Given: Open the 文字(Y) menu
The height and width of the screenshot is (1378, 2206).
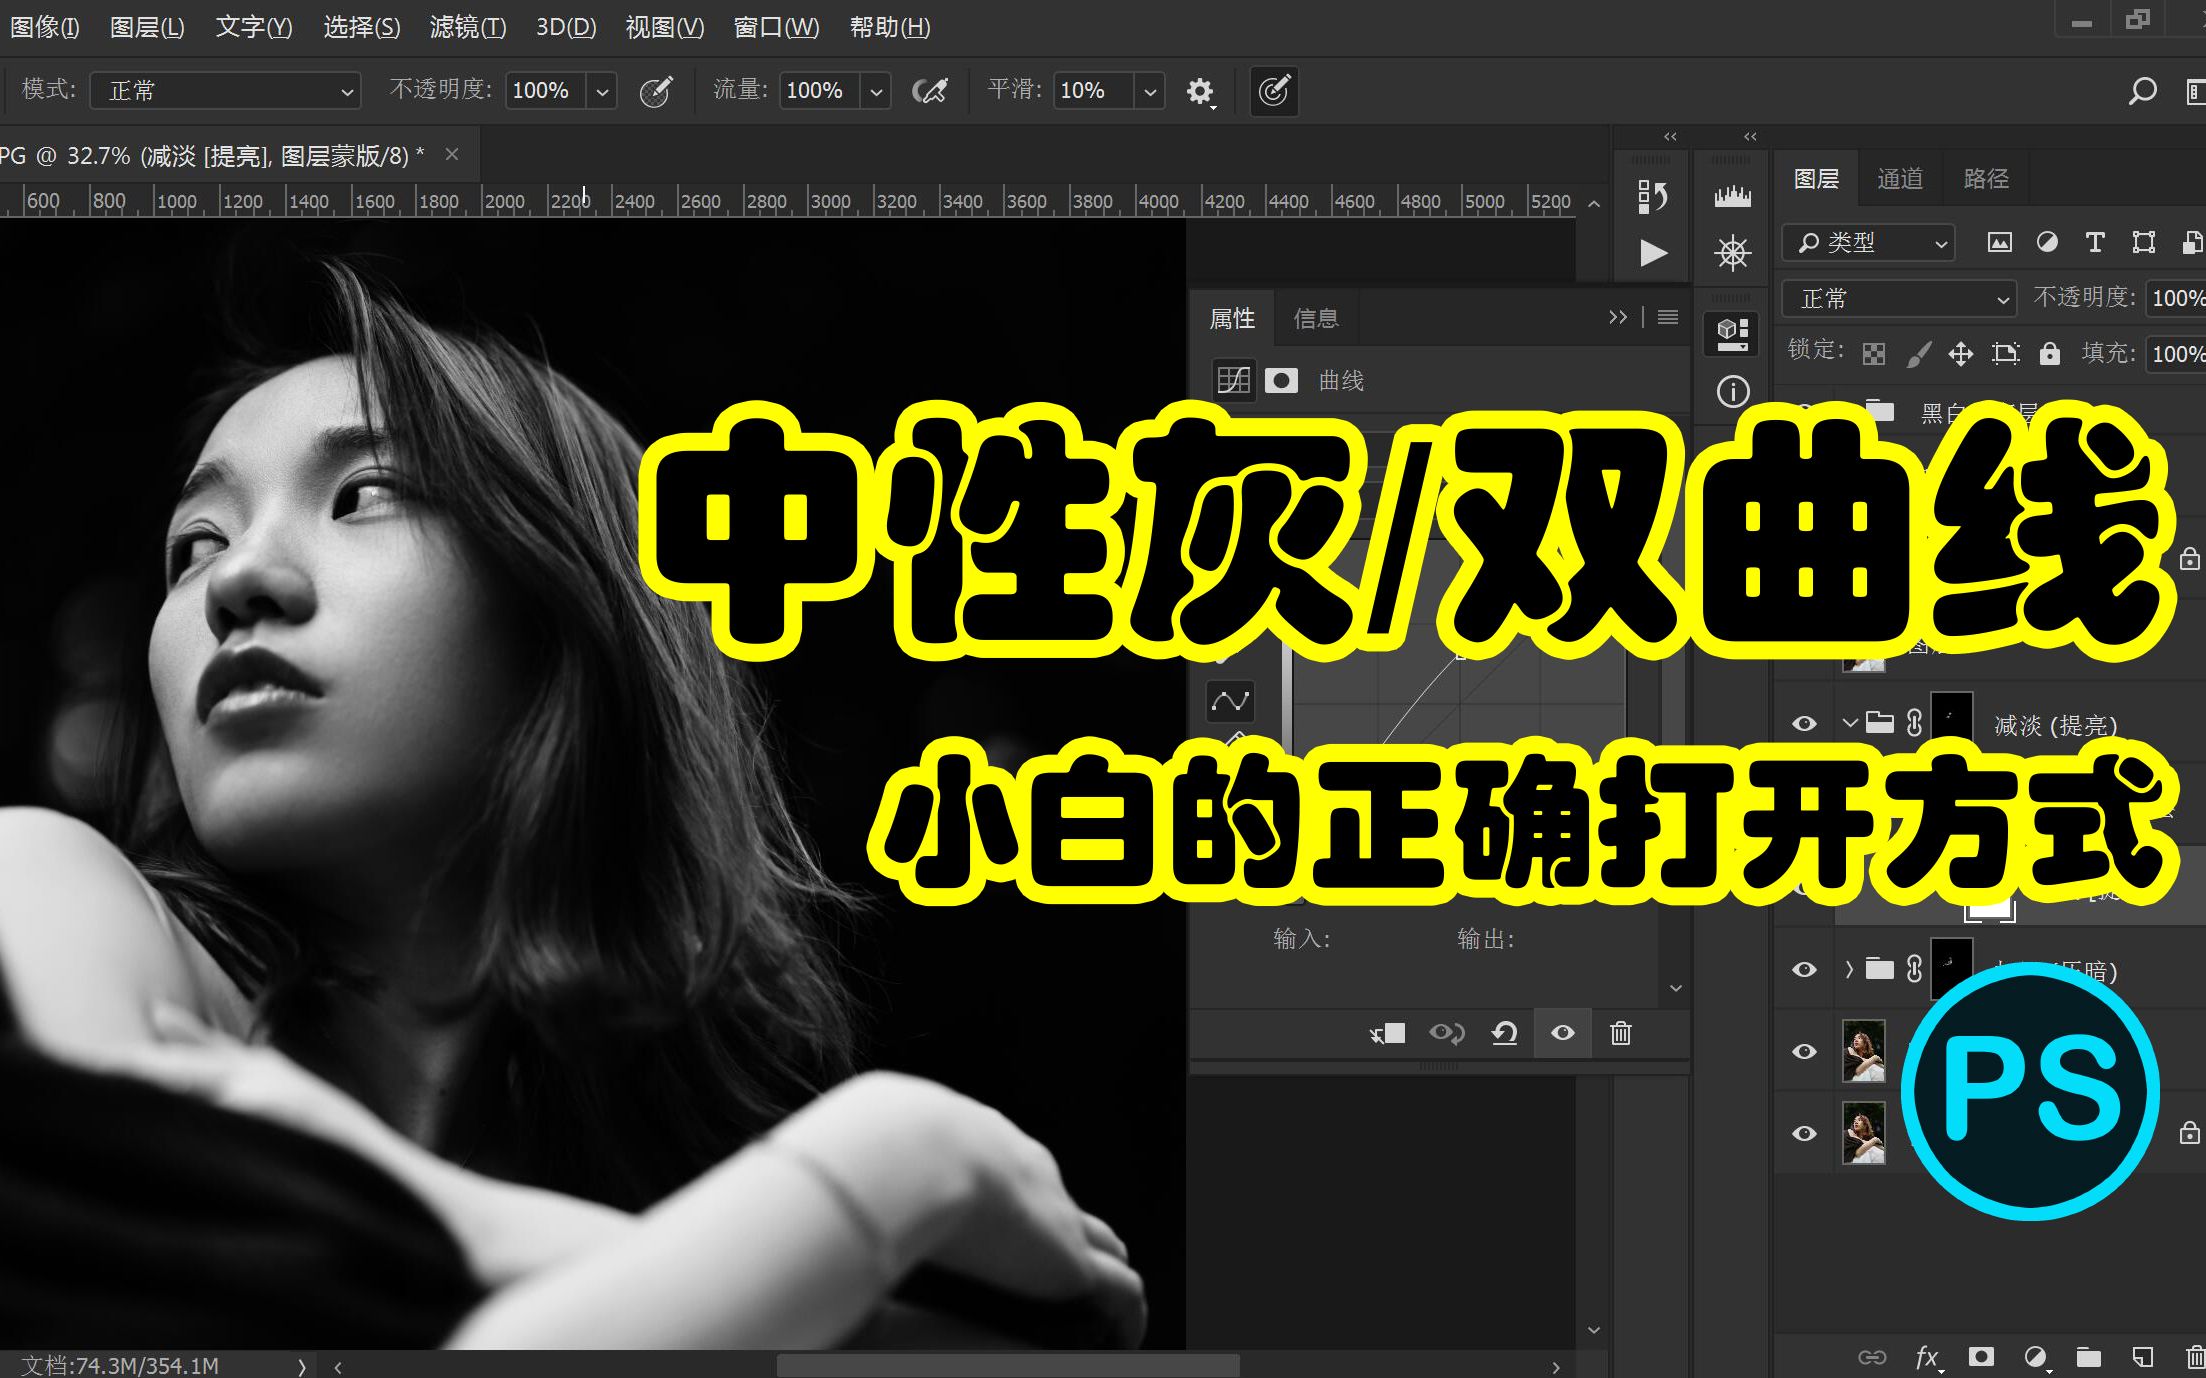Looking at the screenshot, I should [254, 27].
